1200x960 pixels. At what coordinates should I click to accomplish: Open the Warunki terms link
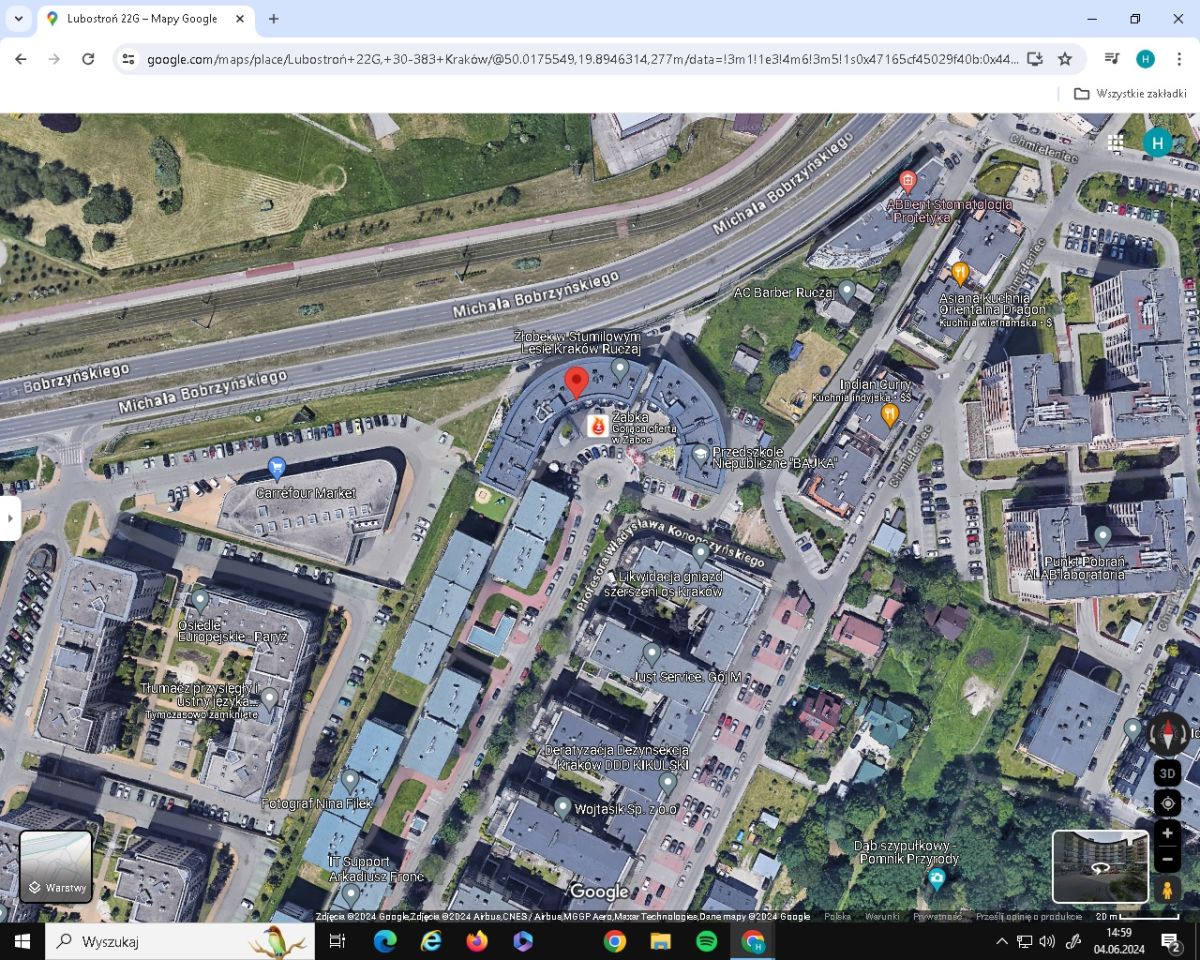point(882,916)
